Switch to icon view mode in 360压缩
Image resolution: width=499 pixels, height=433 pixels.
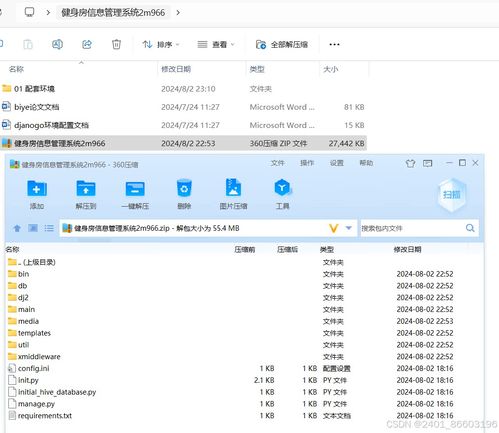pyautogui.click(x=33, y=228)
